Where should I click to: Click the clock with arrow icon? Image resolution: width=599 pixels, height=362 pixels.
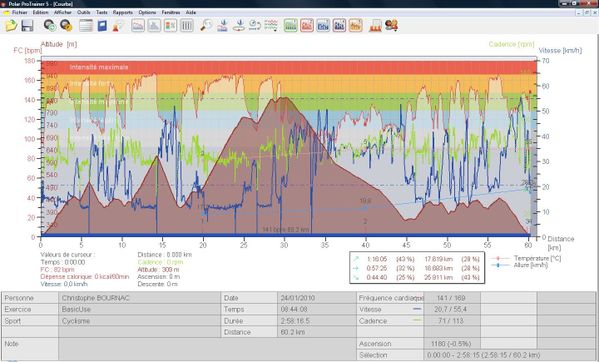[x=254, y=26]
